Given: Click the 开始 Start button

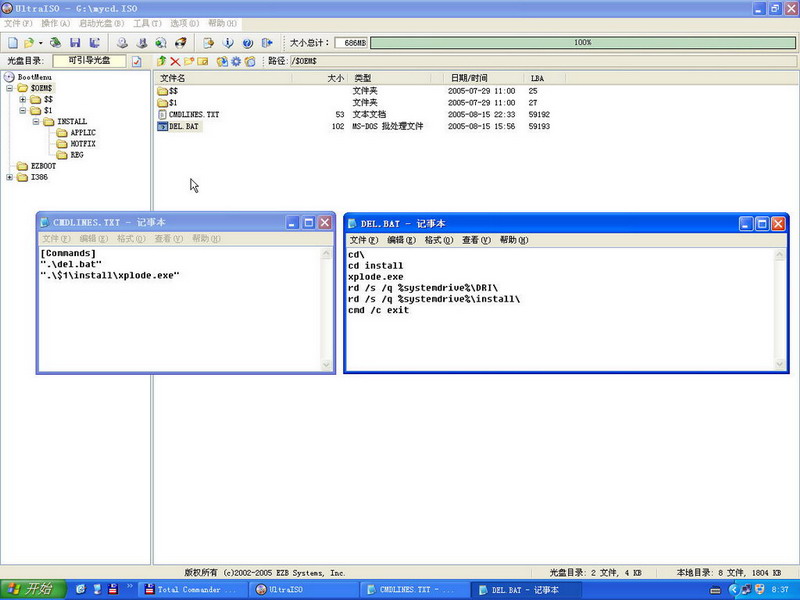Looking at the screenshot, I should click(33, 589).
